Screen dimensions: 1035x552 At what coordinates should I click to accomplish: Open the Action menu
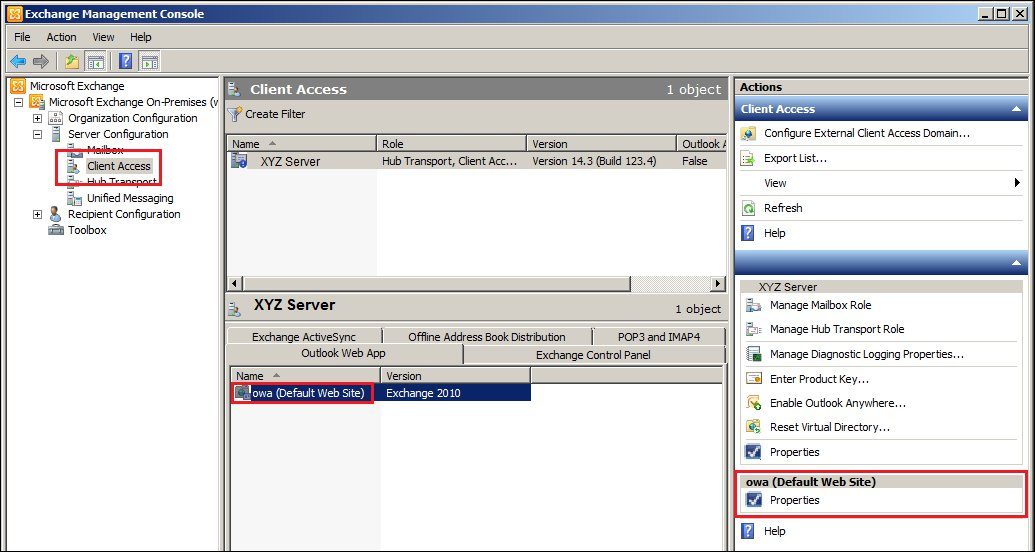pyautogui.click(x=61, y=37)
